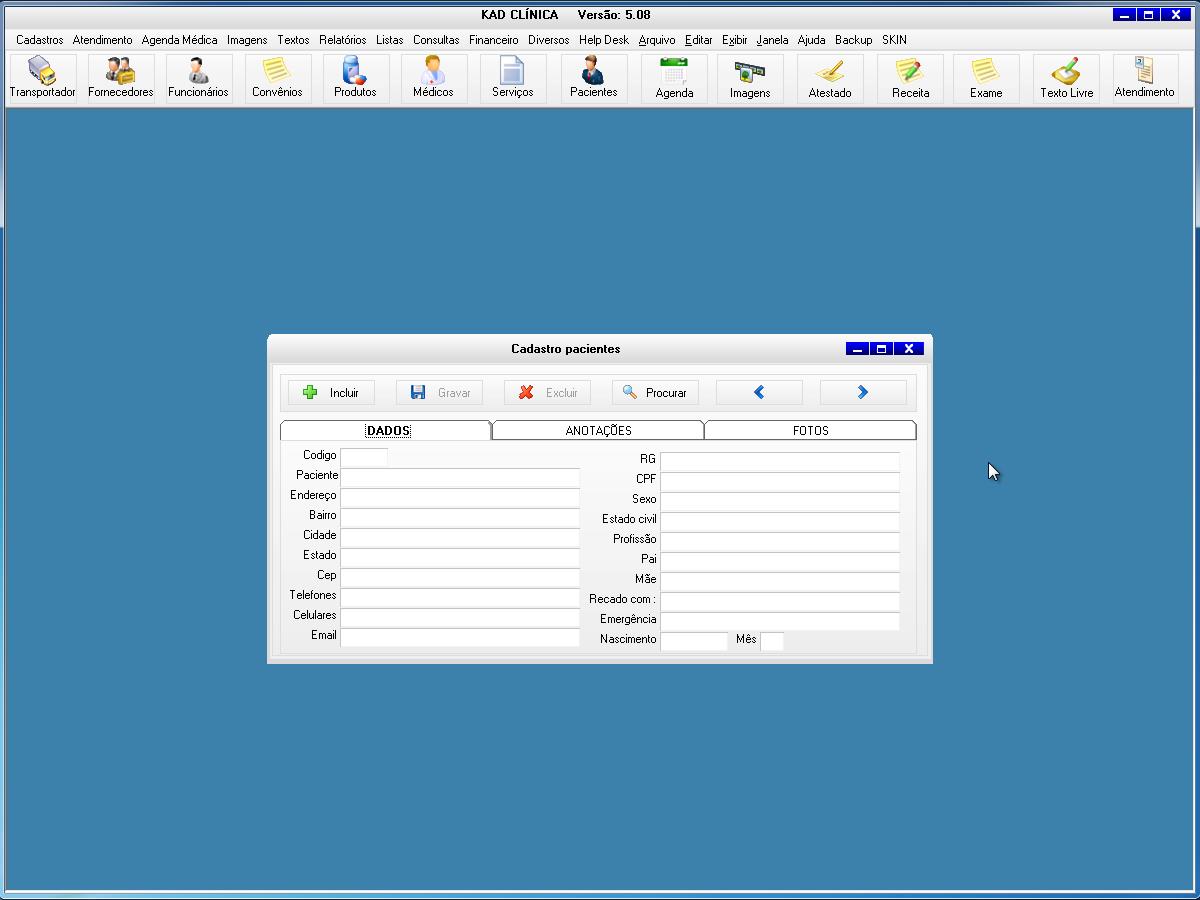Open the Financeiro menu
1200x900 pixels.
tap(493, 40)
